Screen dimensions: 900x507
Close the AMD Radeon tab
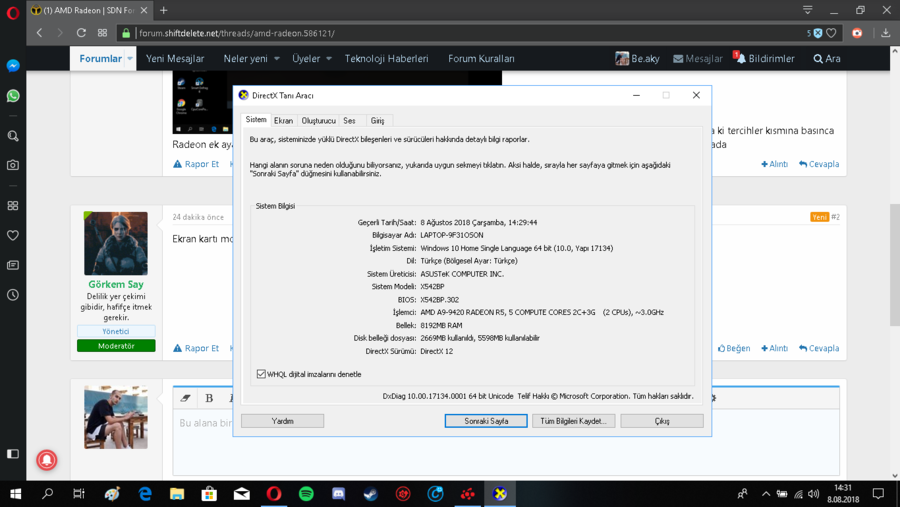click(x=143, y=10)
